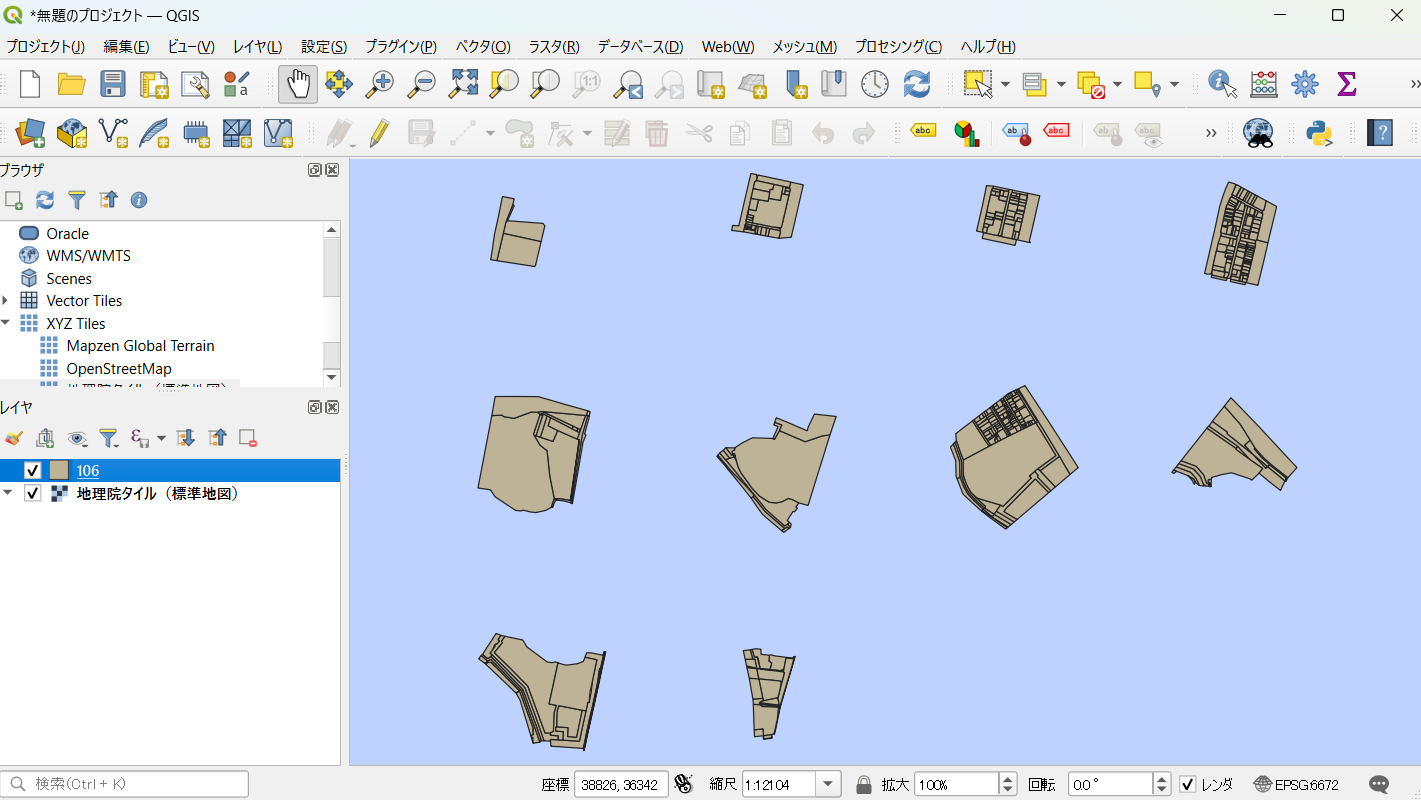Open the レイヤ(L) menu

click(x=257, y=47)
